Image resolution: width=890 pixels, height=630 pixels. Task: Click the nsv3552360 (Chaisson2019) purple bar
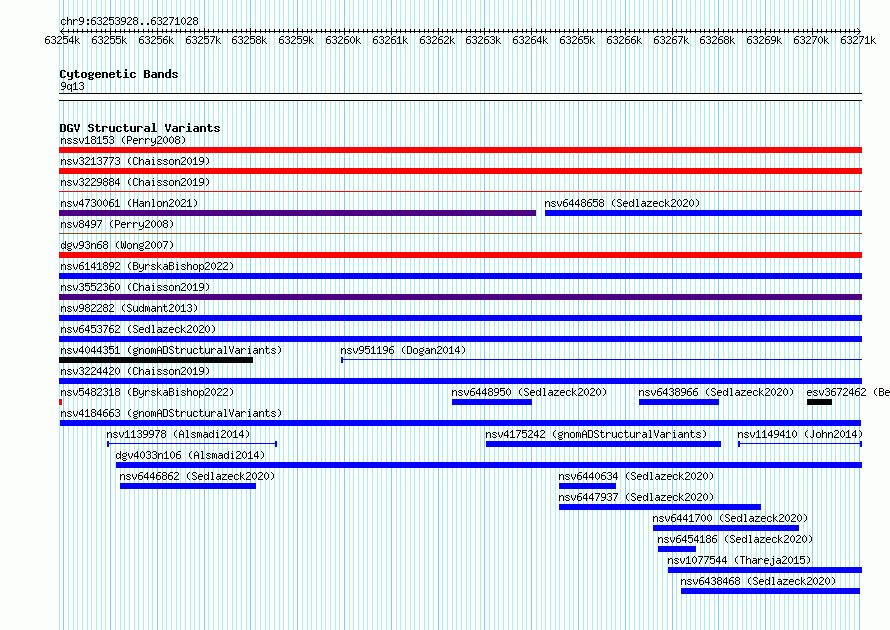click(460, 297)
